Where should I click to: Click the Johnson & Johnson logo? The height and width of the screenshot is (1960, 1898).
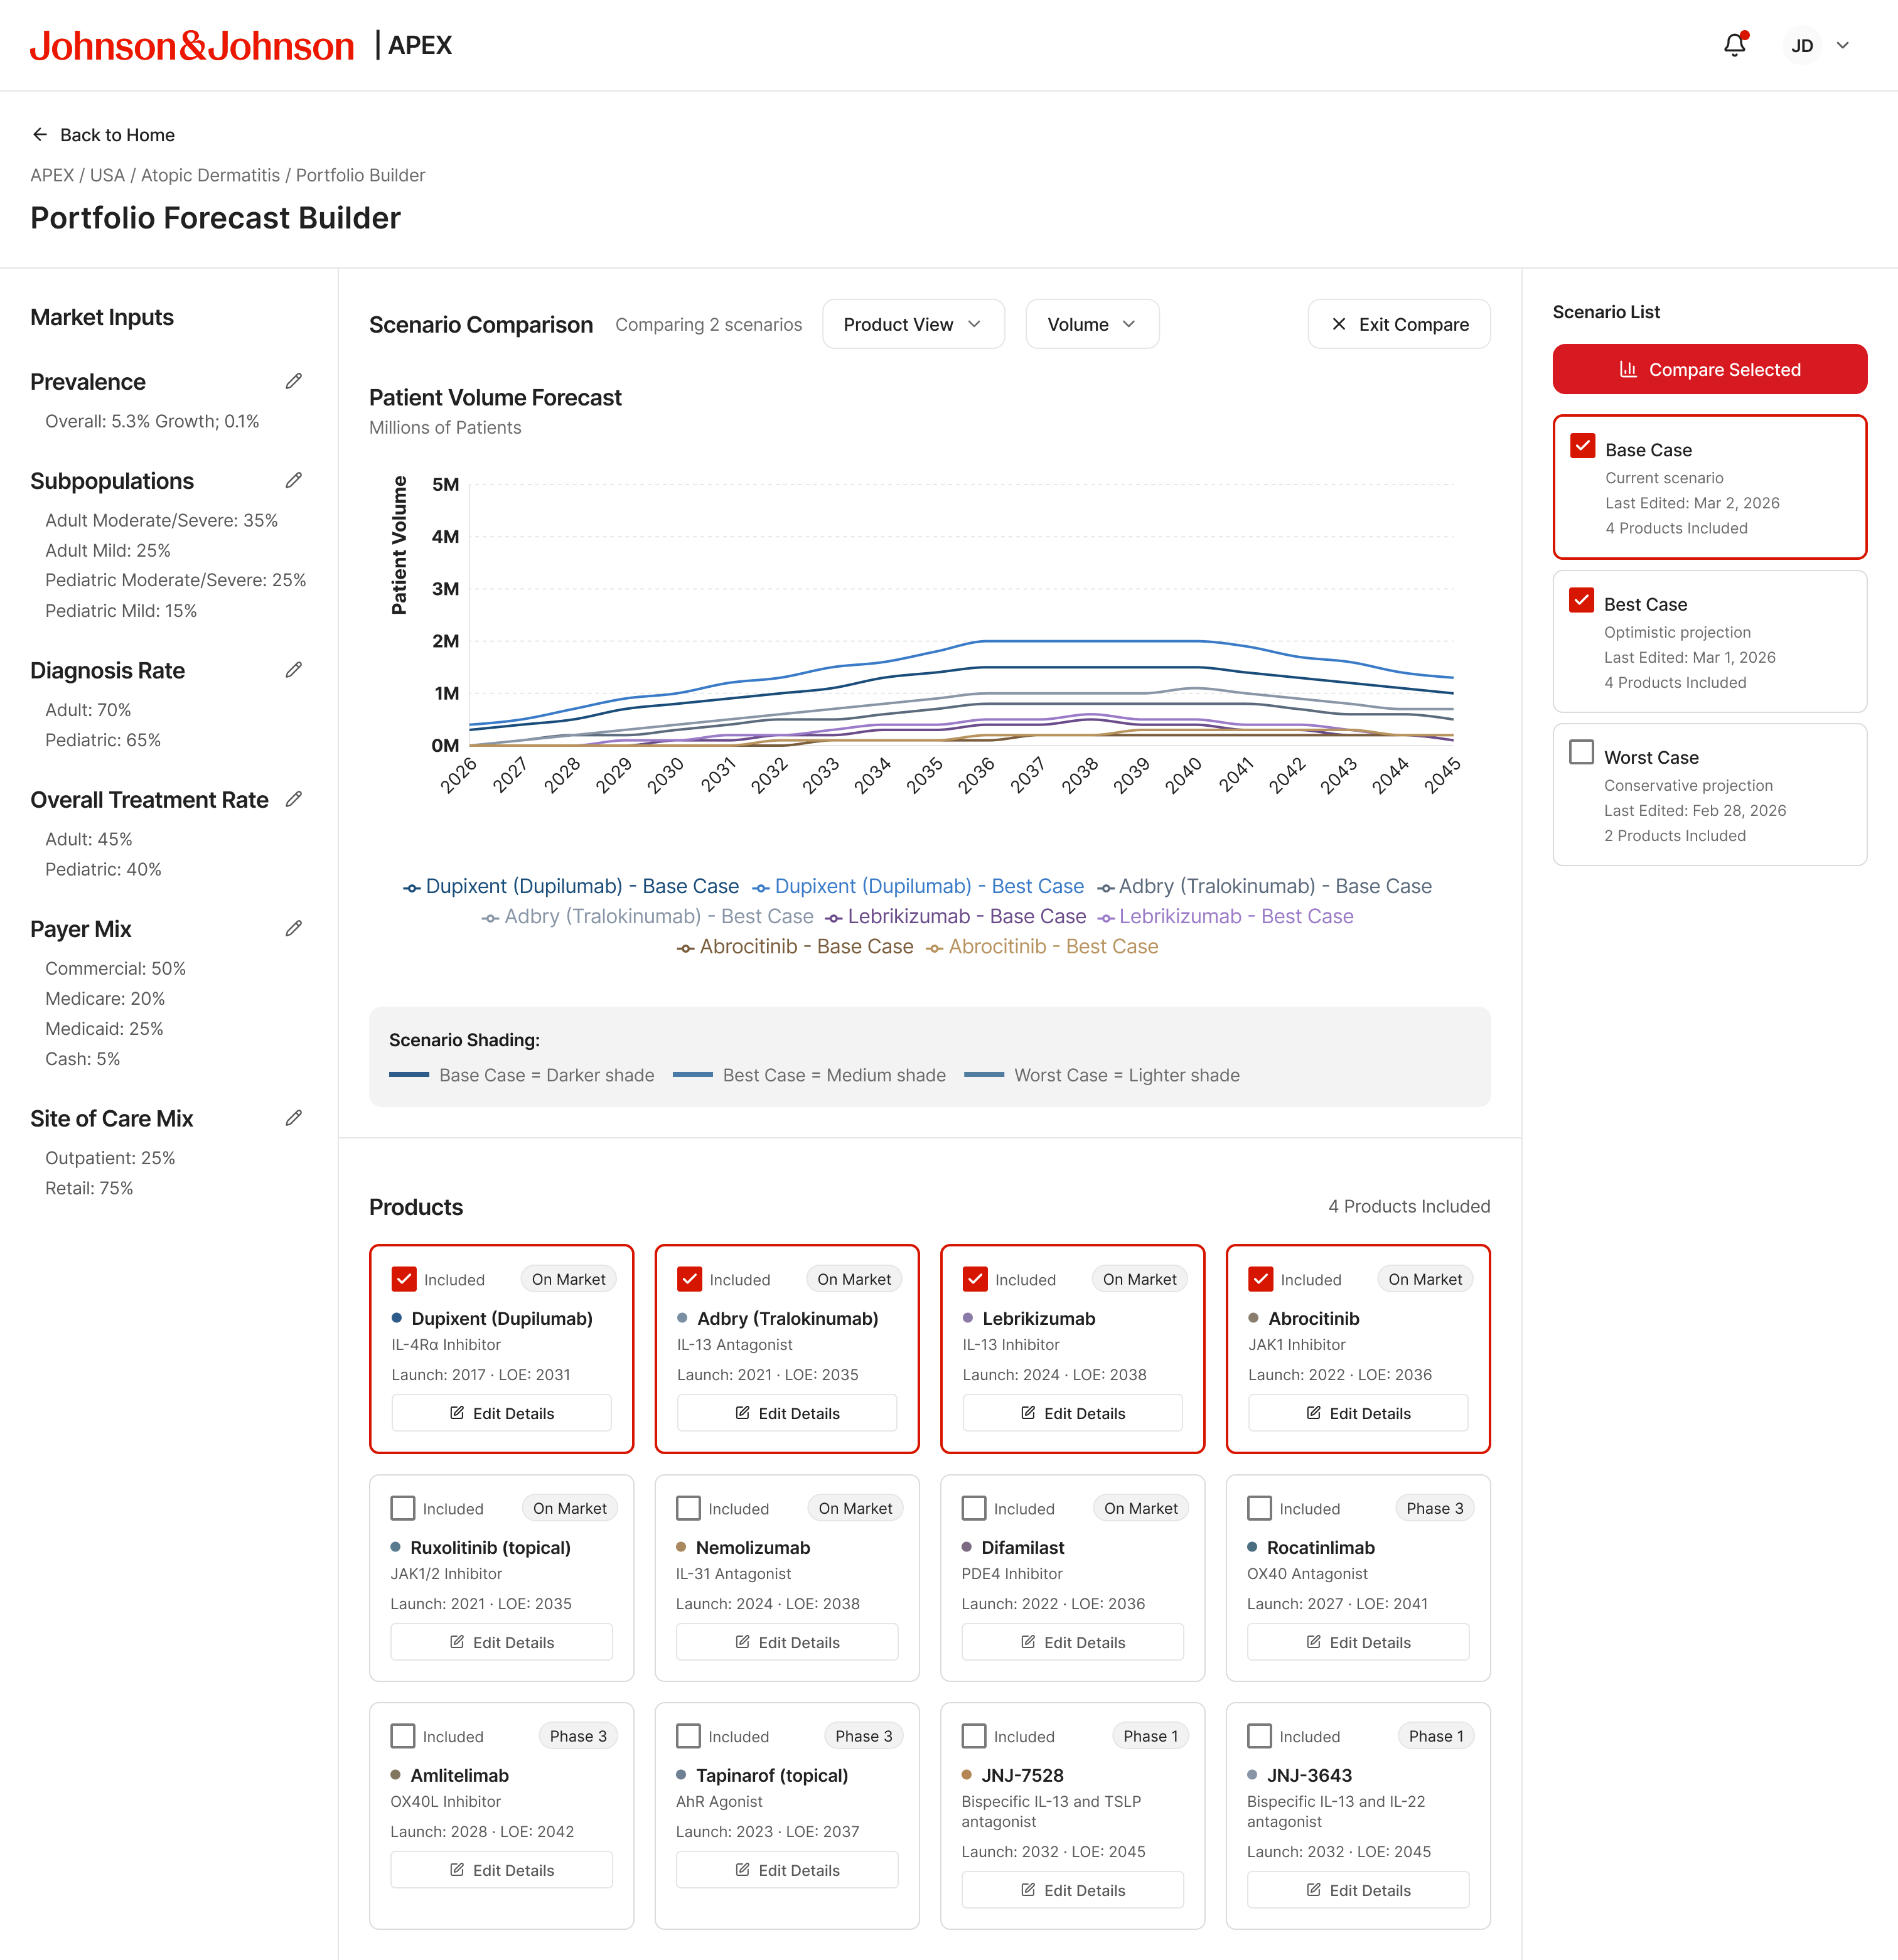[192, 45]
